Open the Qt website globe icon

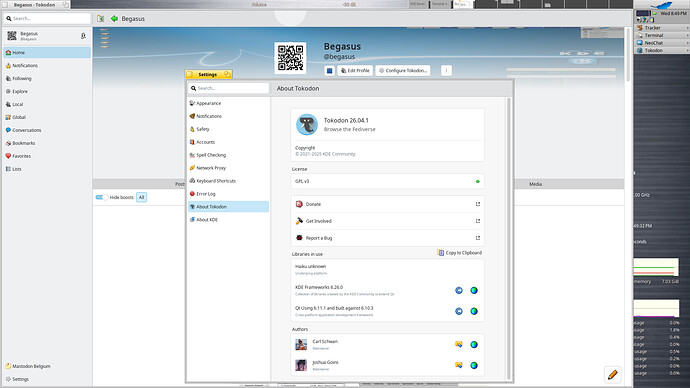(474, 311)
